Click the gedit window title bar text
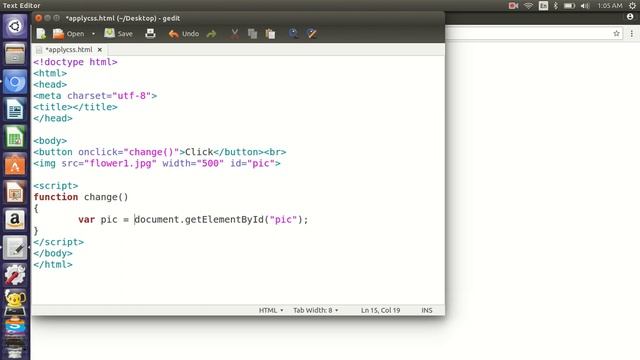Viewport: 640px width, 360px height. pyautogui.click(x=123, y=18)
